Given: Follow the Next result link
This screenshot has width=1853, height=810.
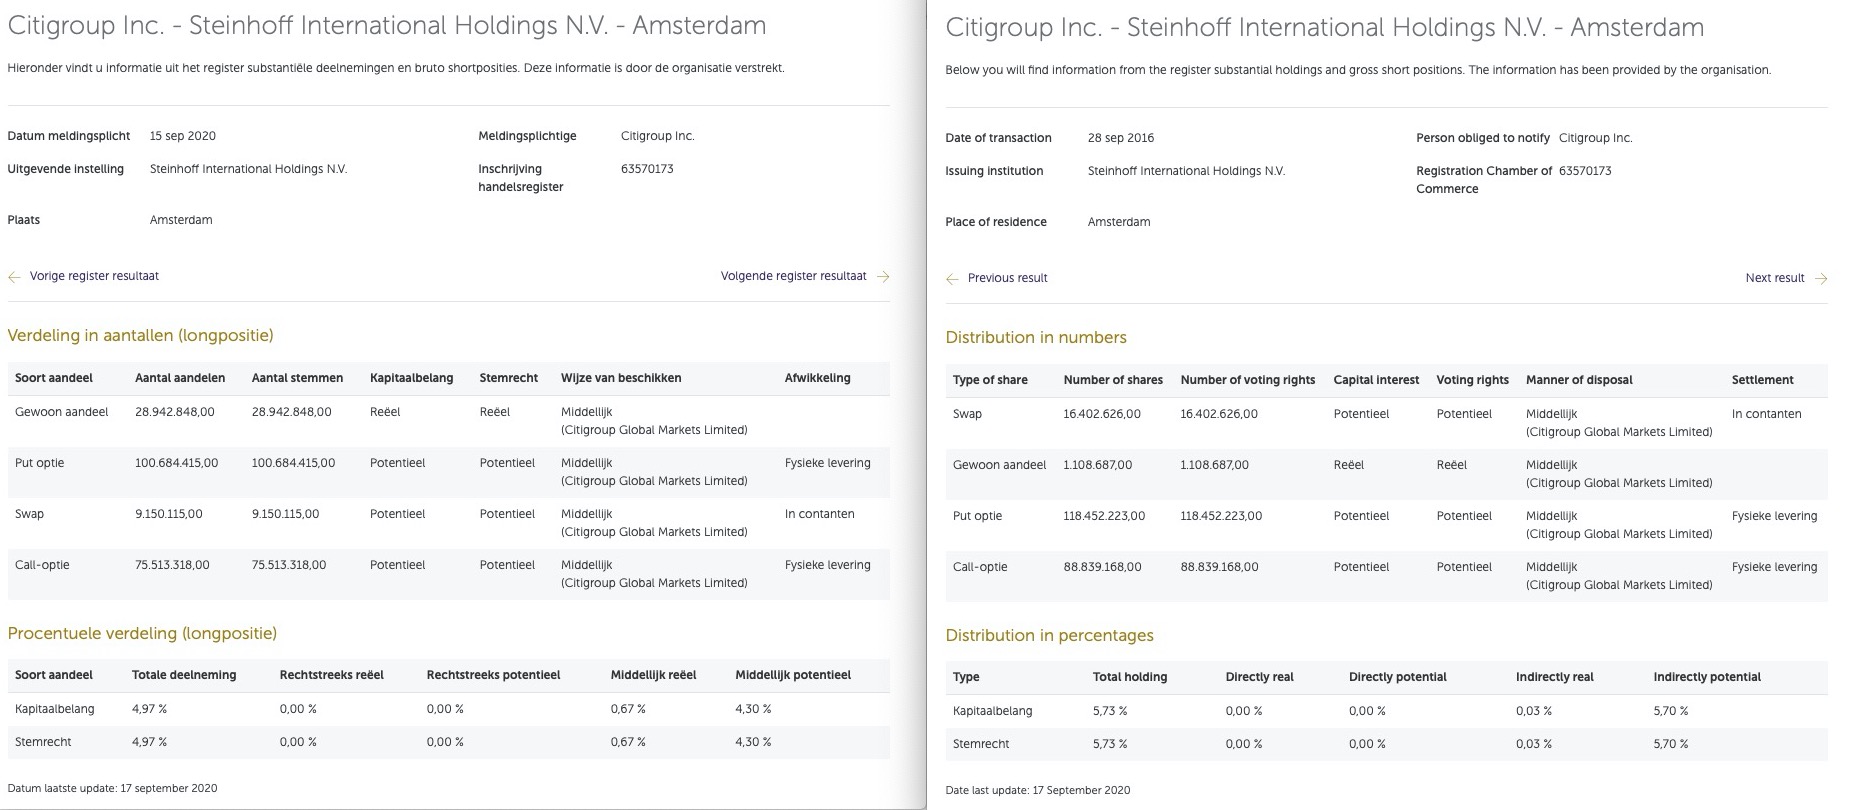Looking at the screenshot, I should [1774, 278].
